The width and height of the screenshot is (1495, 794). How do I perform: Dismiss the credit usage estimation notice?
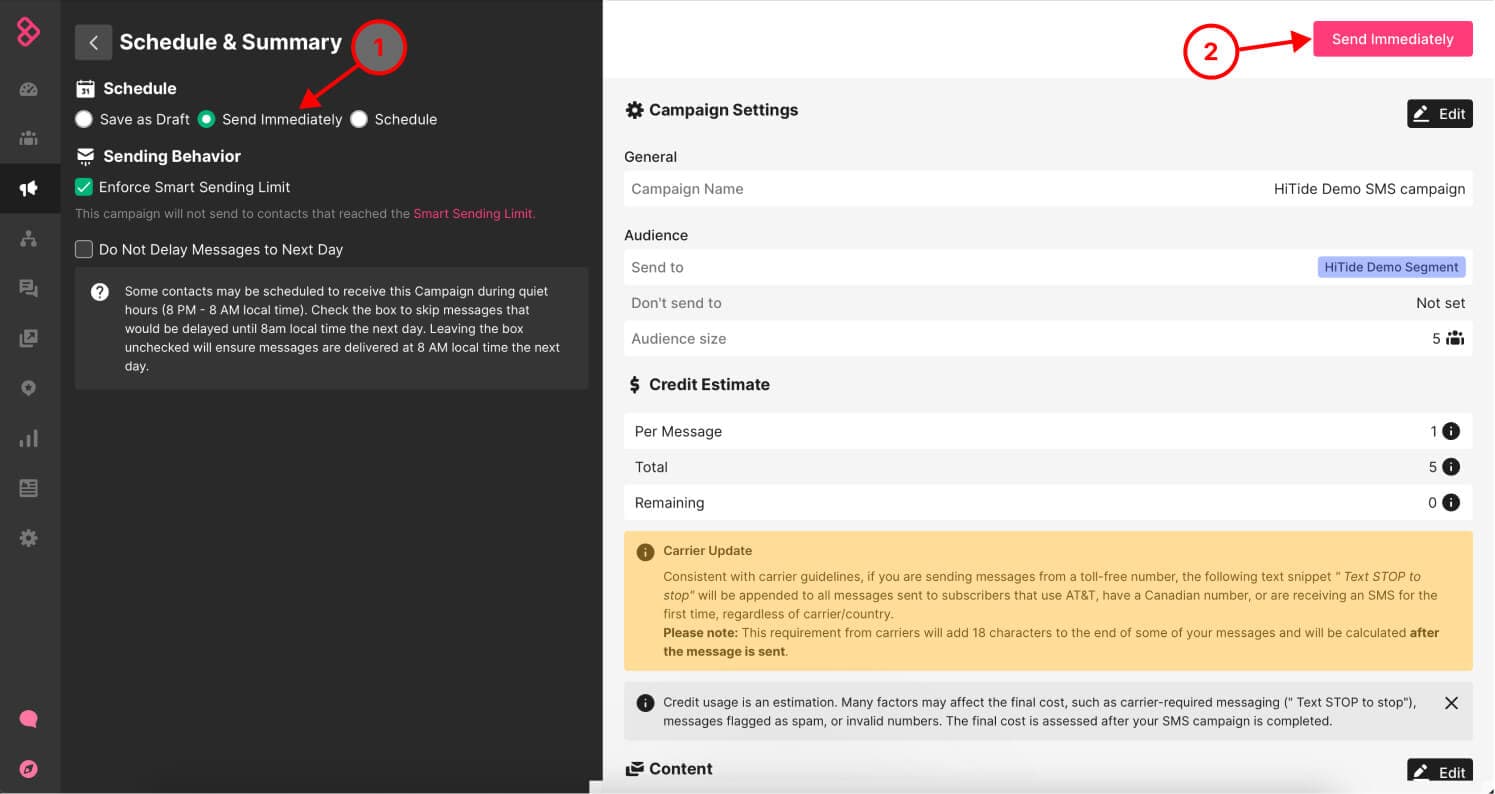click(x=1451, y=703)
